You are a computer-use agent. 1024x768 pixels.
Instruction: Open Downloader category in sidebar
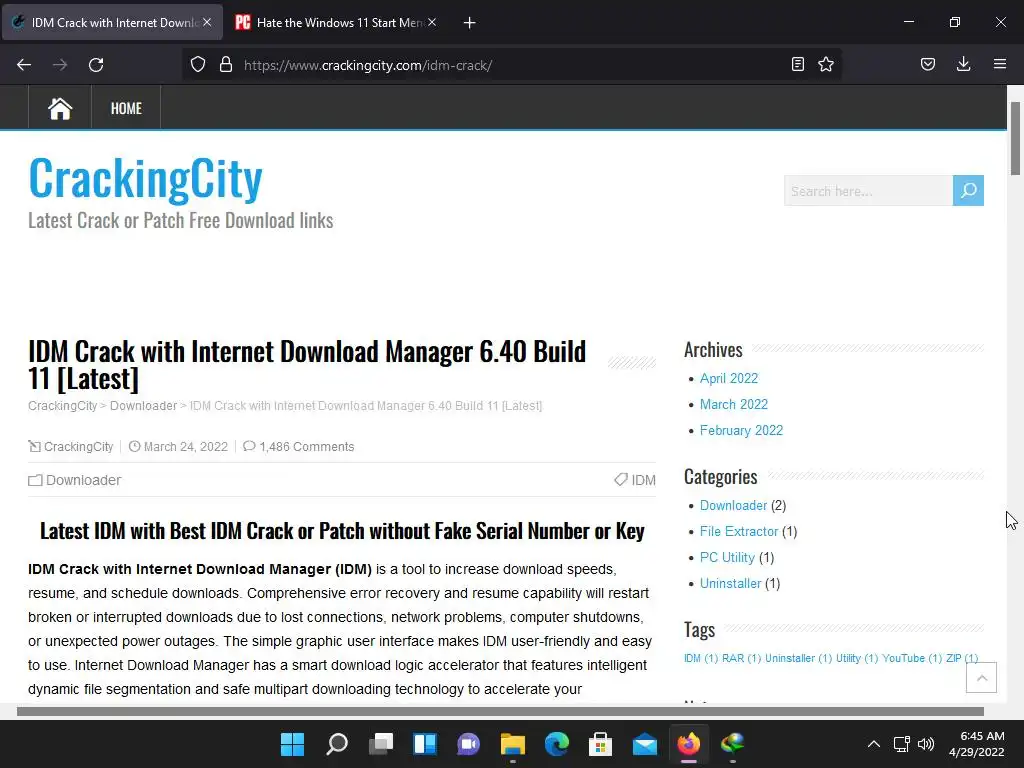coord(733,505)
